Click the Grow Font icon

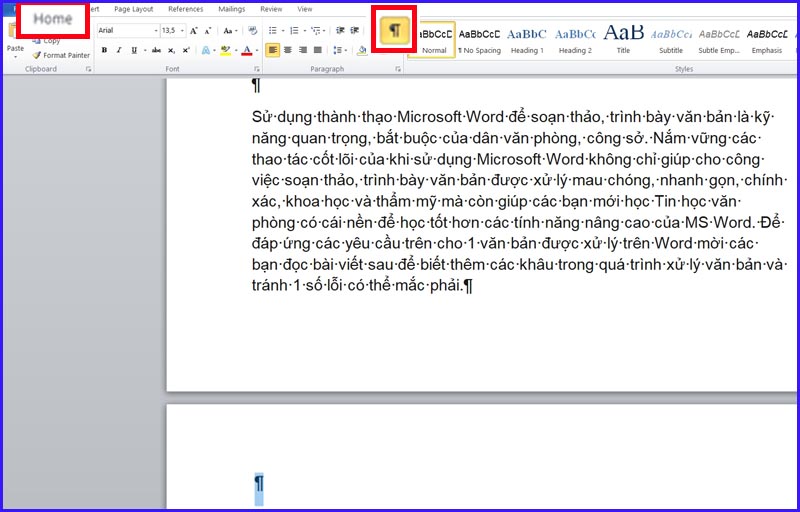pyautogui.click(x=194, y=31)
